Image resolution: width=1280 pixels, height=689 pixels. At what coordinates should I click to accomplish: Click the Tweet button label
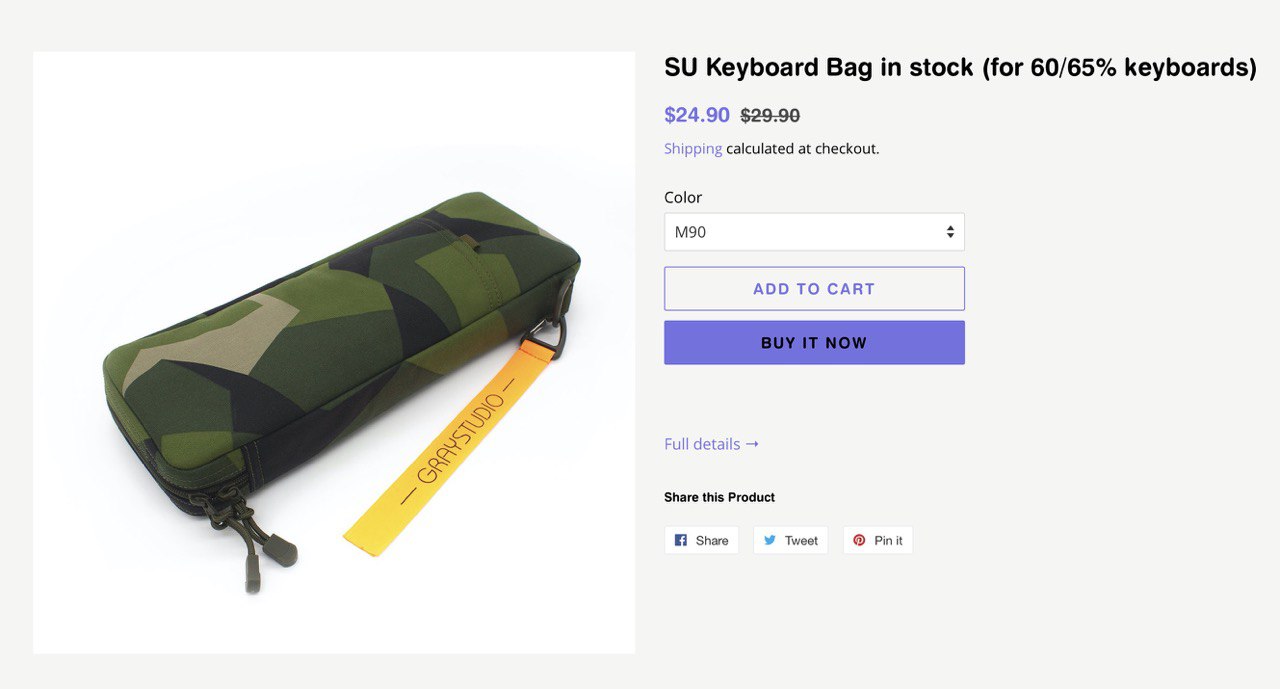pos(801,541)
